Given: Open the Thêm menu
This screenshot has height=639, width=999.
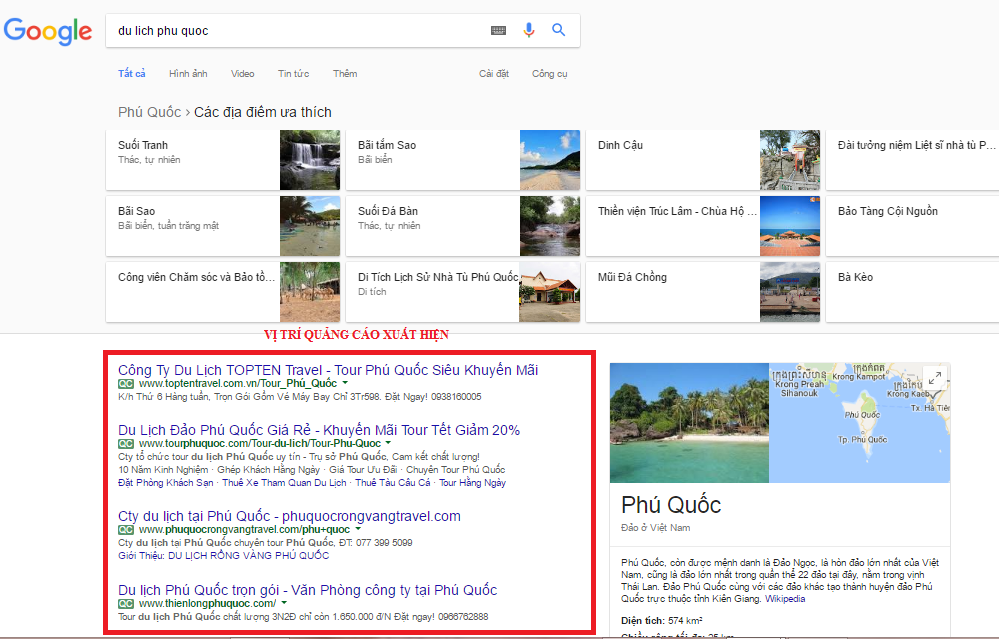Looking at the screenshot, I should (345, 73).
